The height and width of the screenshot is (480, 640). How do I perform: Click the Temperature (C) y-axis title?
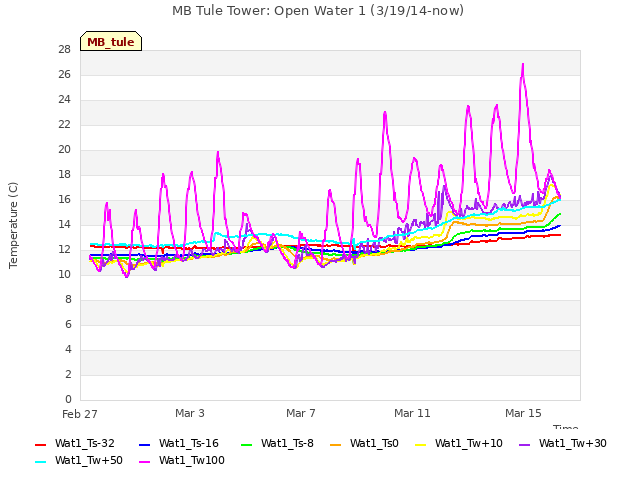tap(13, 225)
